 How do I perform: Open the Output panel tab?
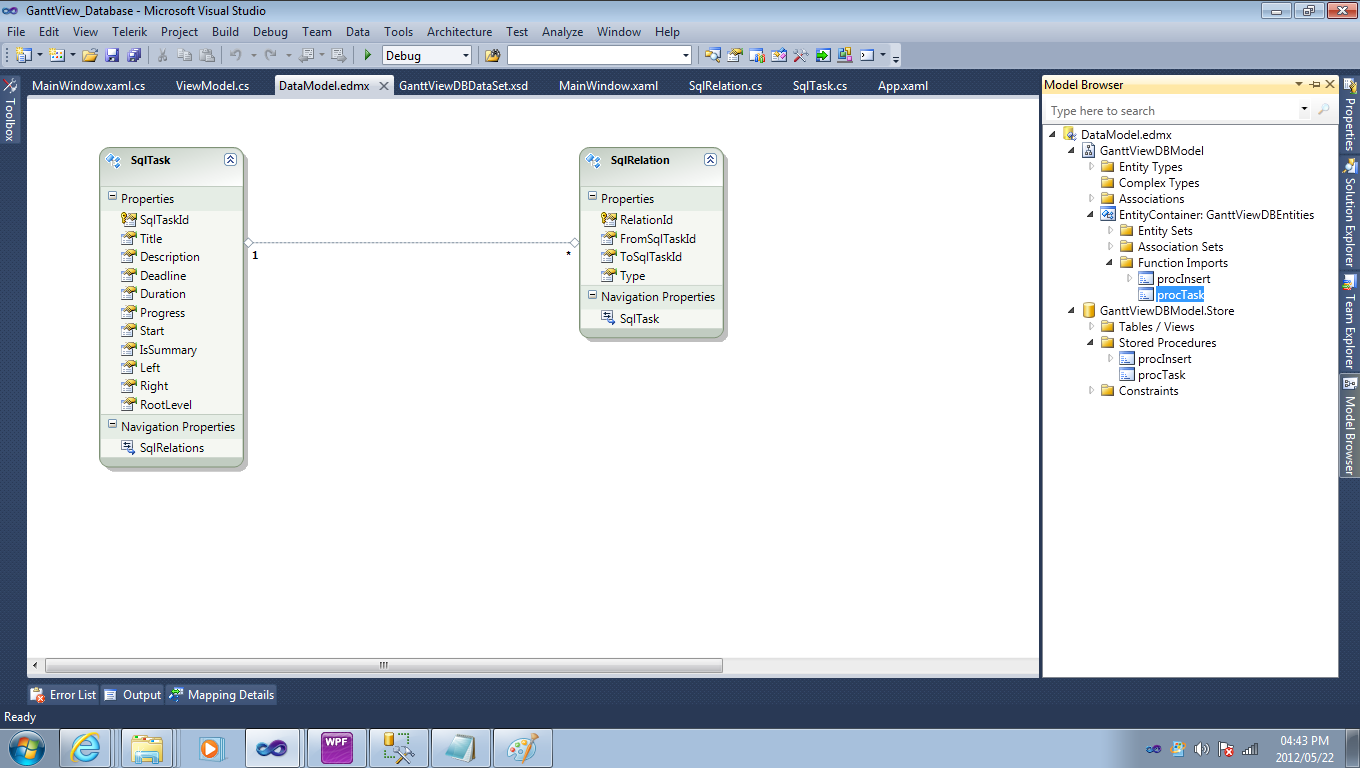coord(132,695)
